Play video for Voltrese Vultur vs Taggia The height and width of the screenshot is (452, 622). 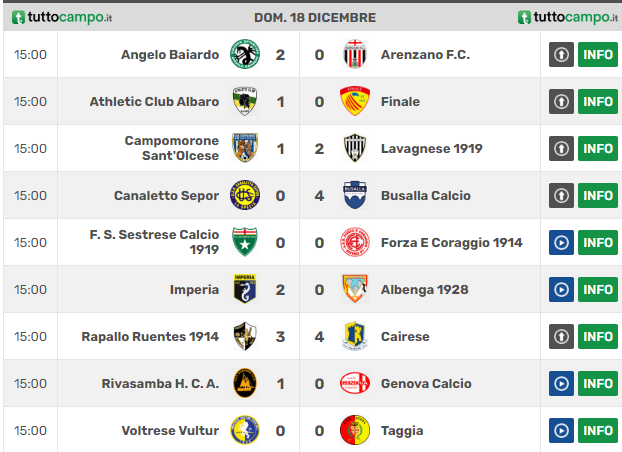561,430
